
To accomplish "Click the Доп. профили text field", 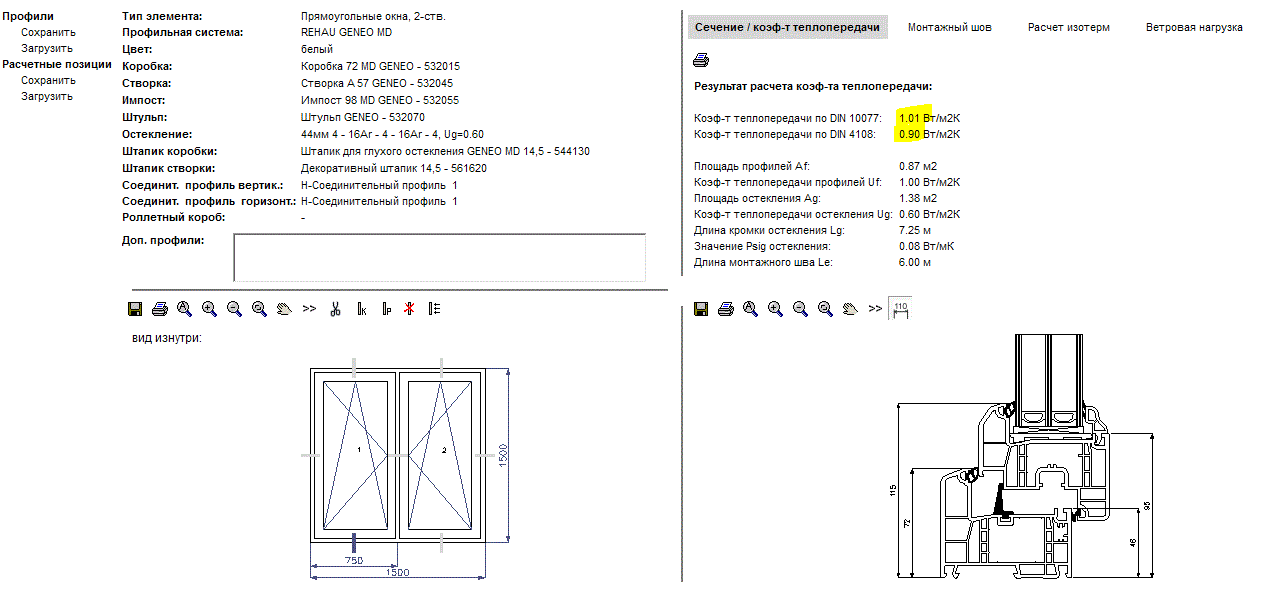I will coord(440,257).
